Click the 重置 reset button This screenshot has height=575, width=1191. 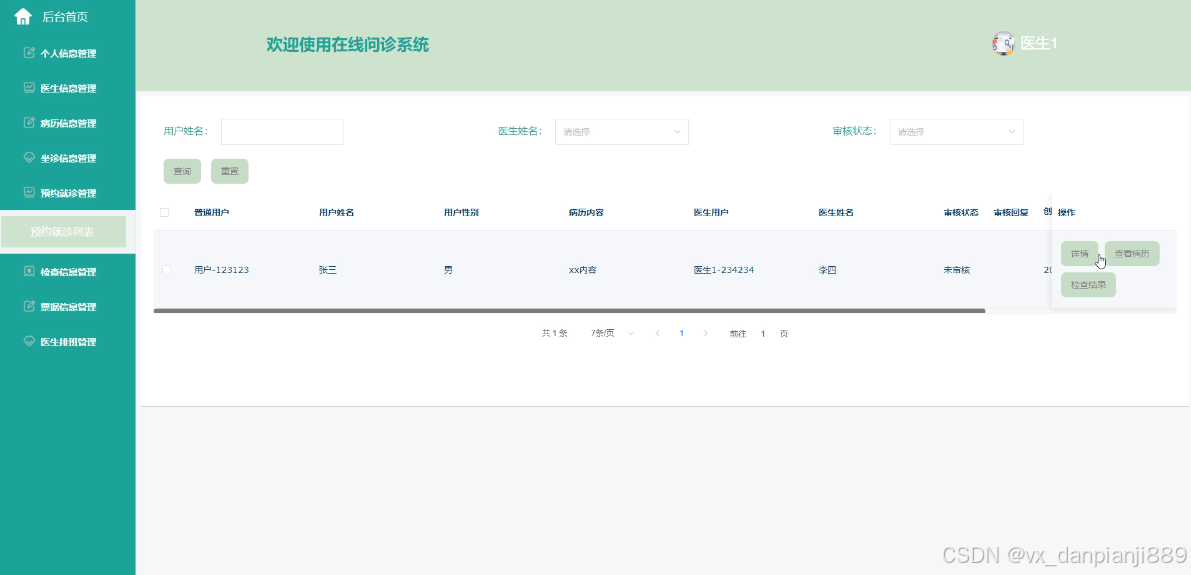tap(229, 172)
